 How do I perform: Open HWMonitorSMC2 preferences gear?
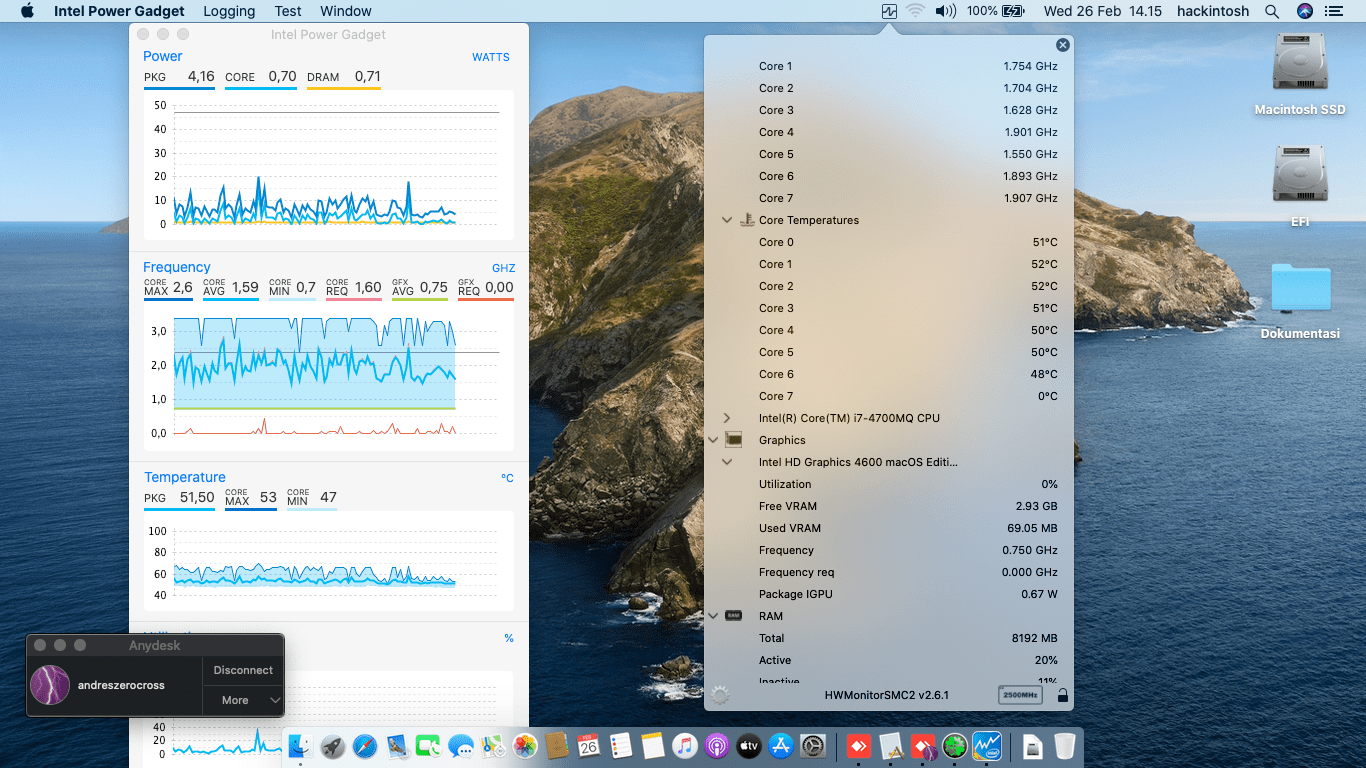(719, 695)
